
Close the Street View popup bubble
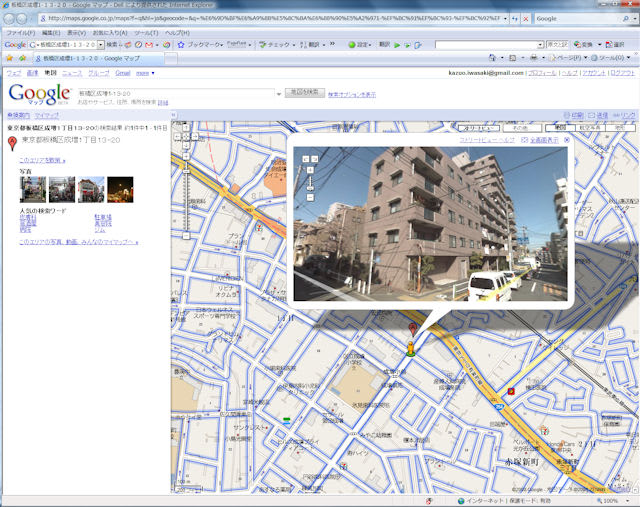coord(567,140)
